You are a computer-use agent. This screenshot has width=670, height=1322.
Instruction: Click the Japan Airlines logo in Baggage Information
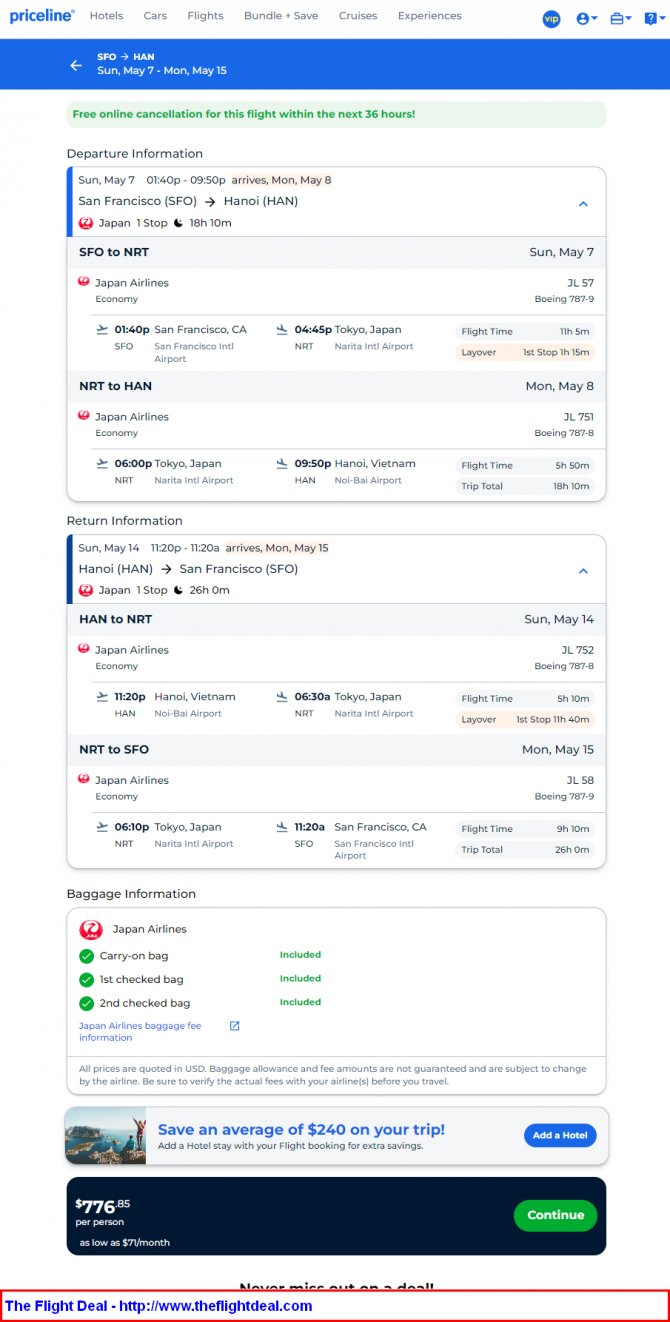coord(91,930)
